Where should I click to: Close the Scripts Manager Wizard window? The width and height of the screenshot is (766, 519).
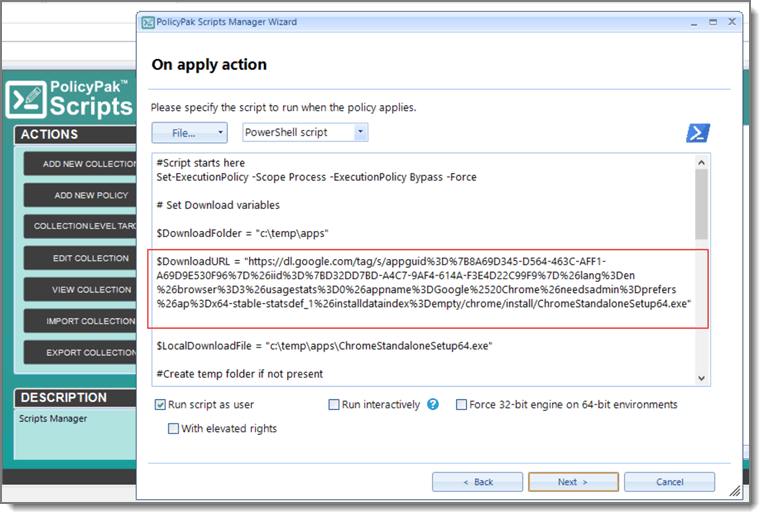(732, 22)
